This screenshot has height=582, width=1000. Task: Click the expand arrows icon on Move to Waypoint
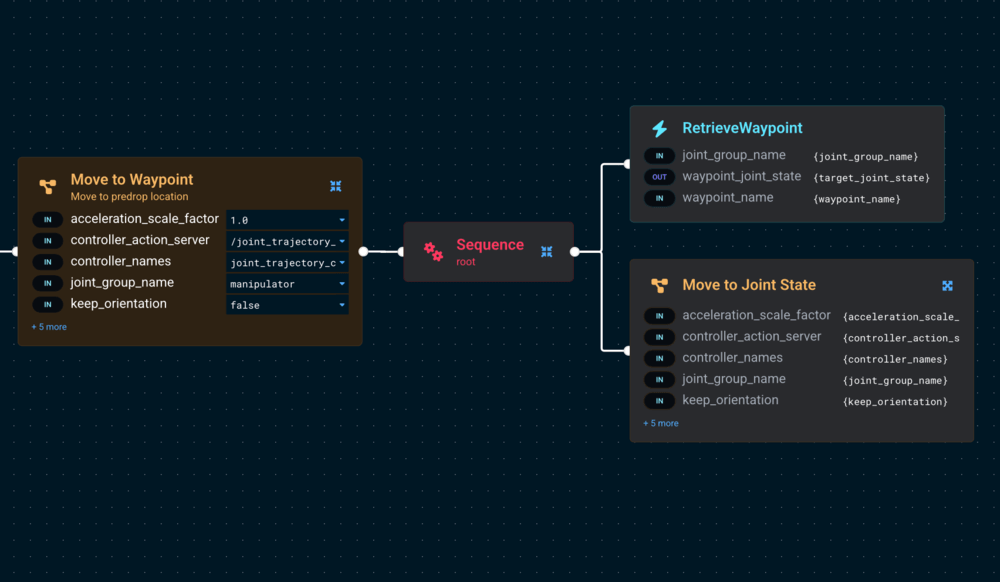pos(336,185)
